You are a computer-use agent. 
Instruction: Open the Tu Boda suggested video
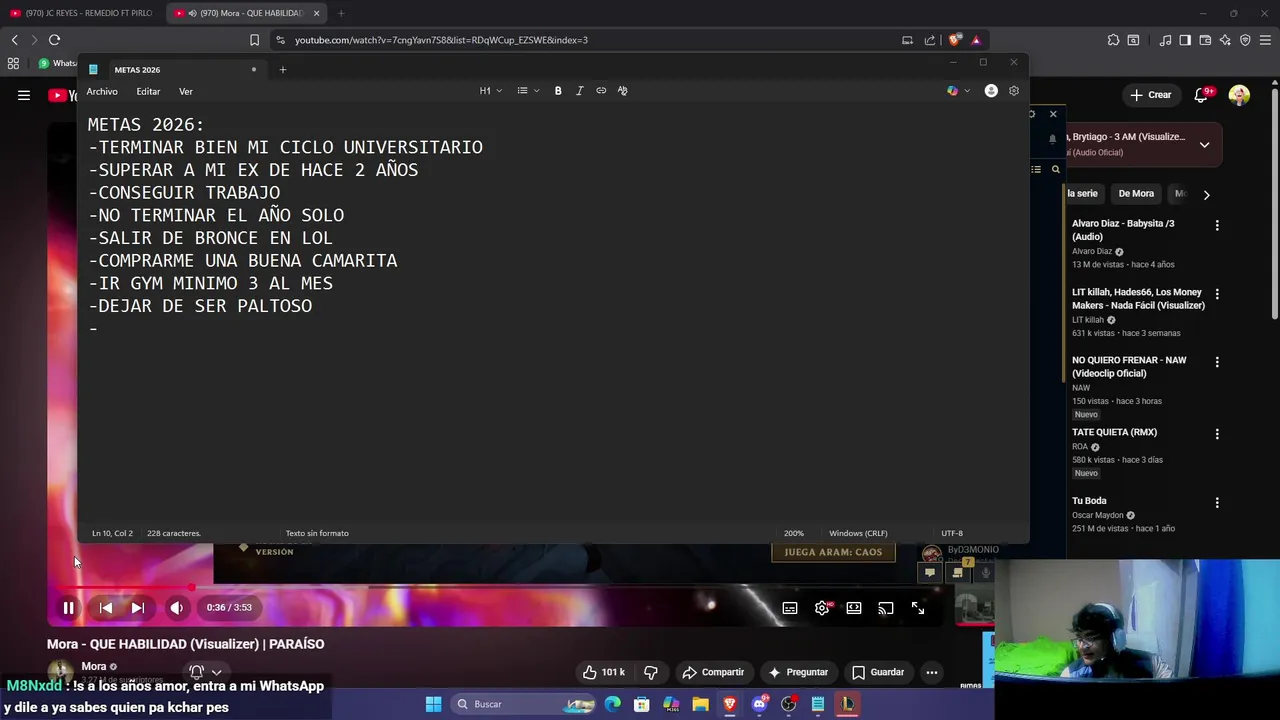(1089, 501)
